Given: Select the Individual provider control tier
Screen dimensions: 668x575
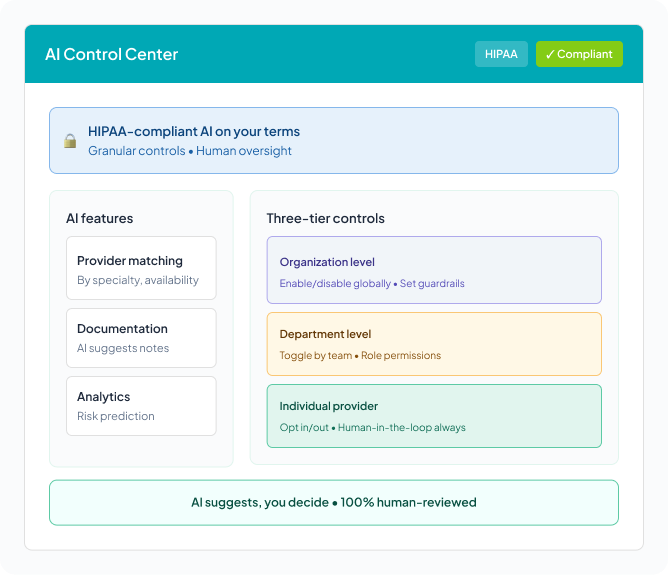Looking at the screenshot, I should pos(434,416).
